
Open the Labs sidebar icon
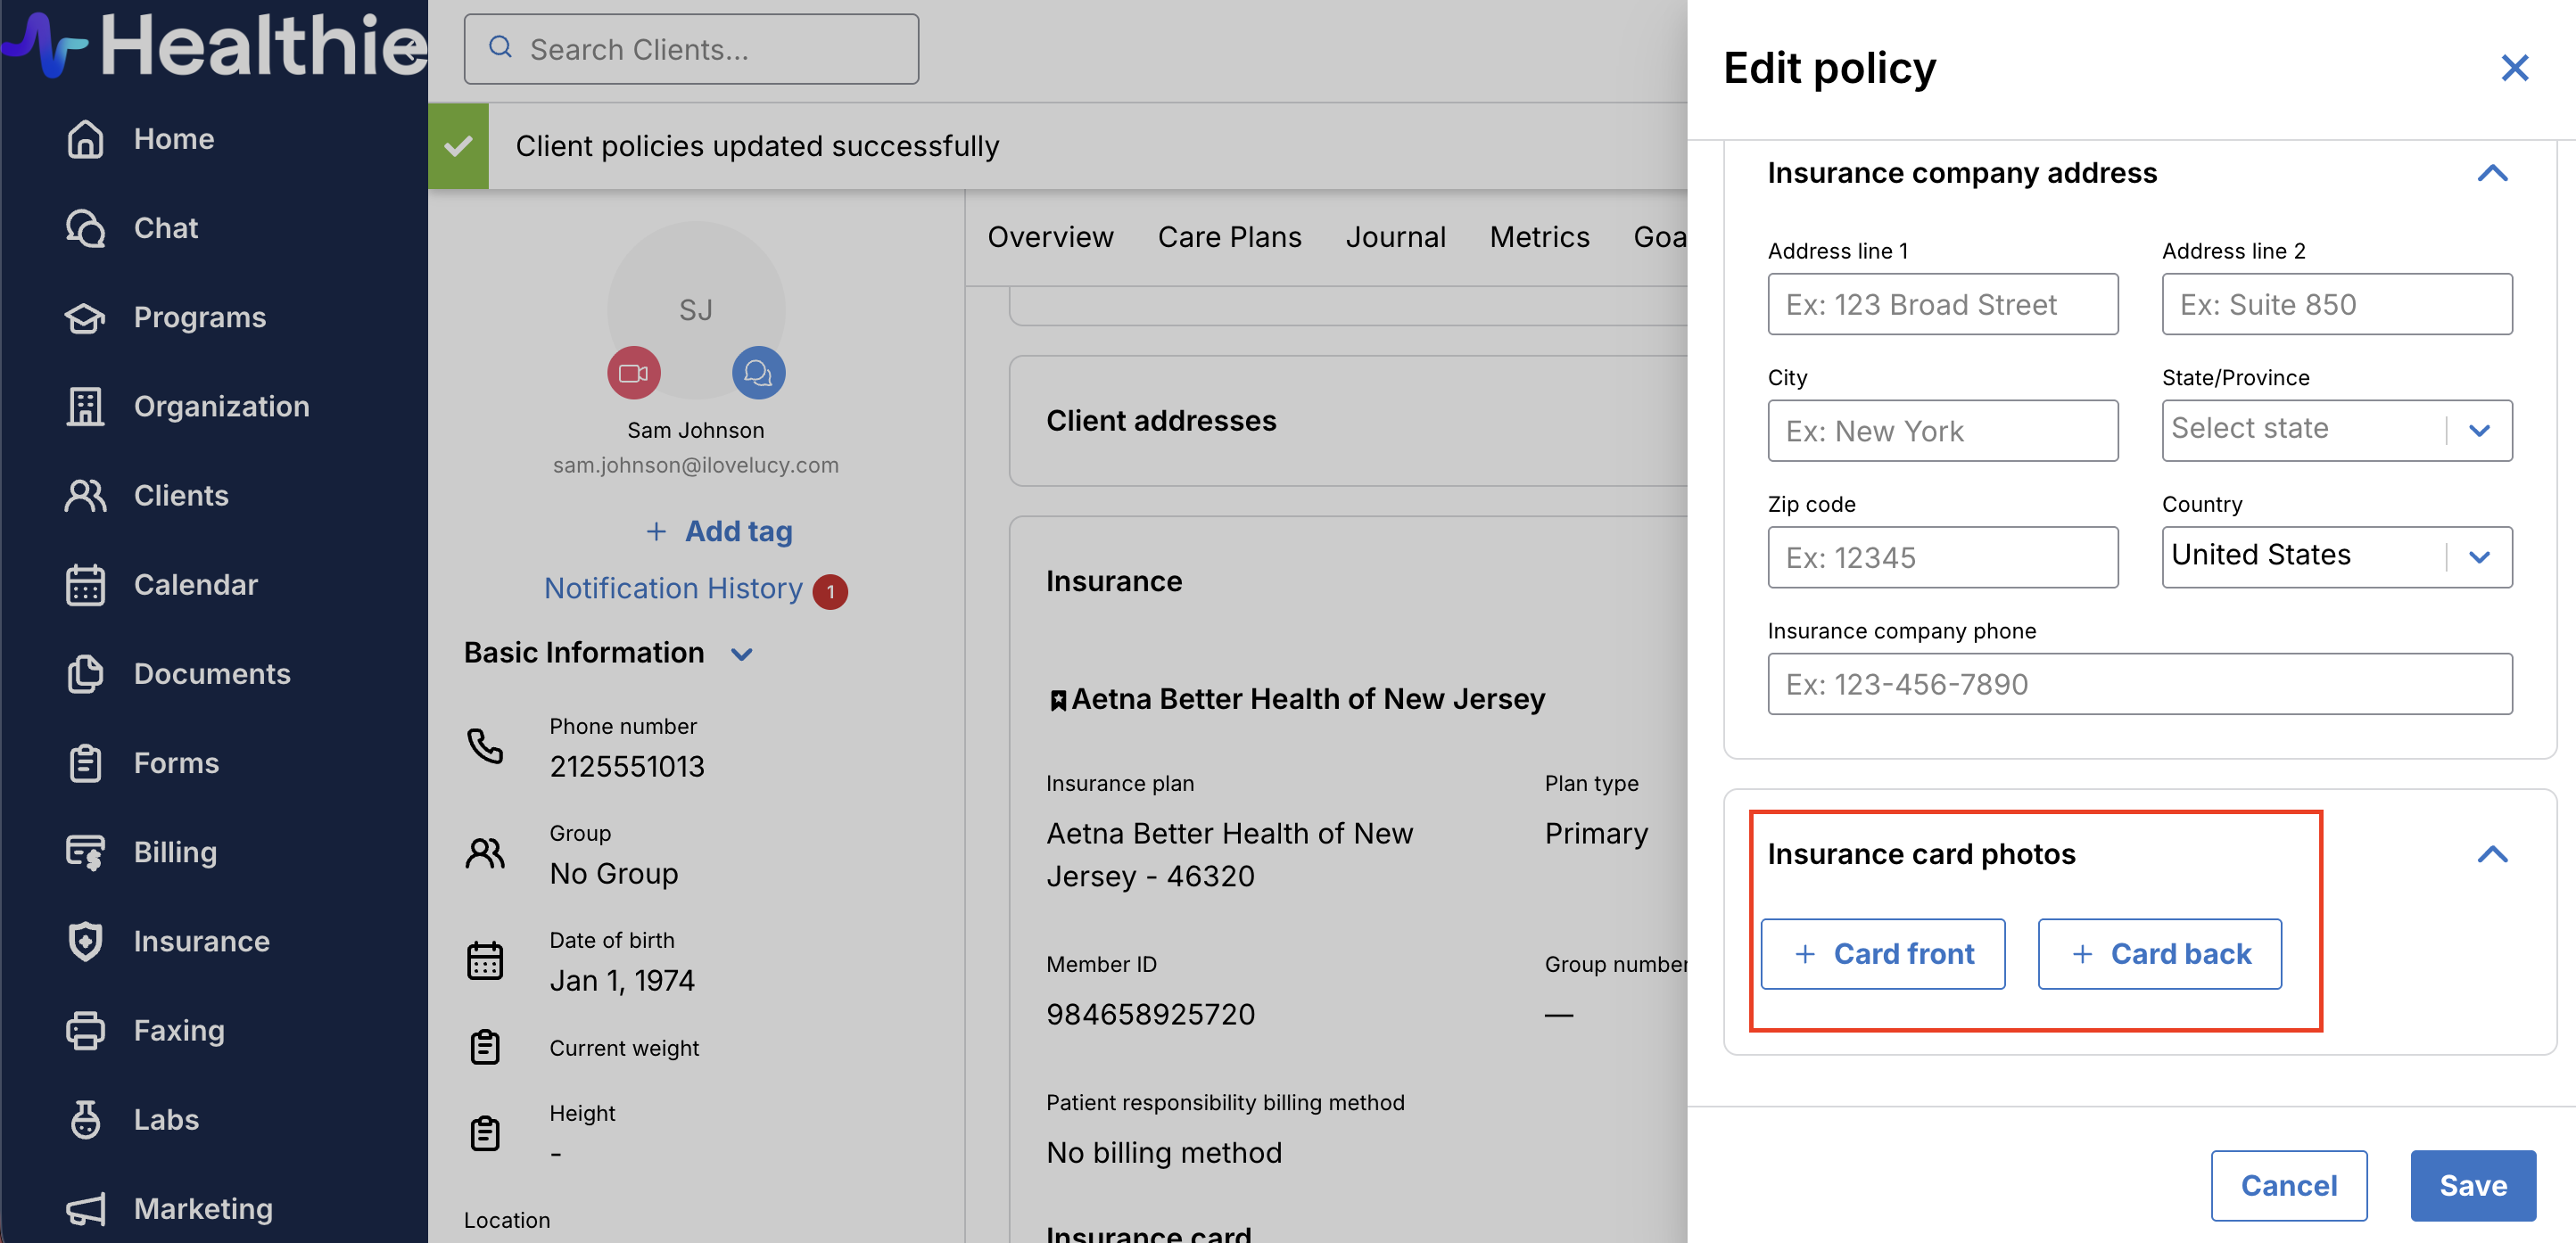(x=85, y=1119)
